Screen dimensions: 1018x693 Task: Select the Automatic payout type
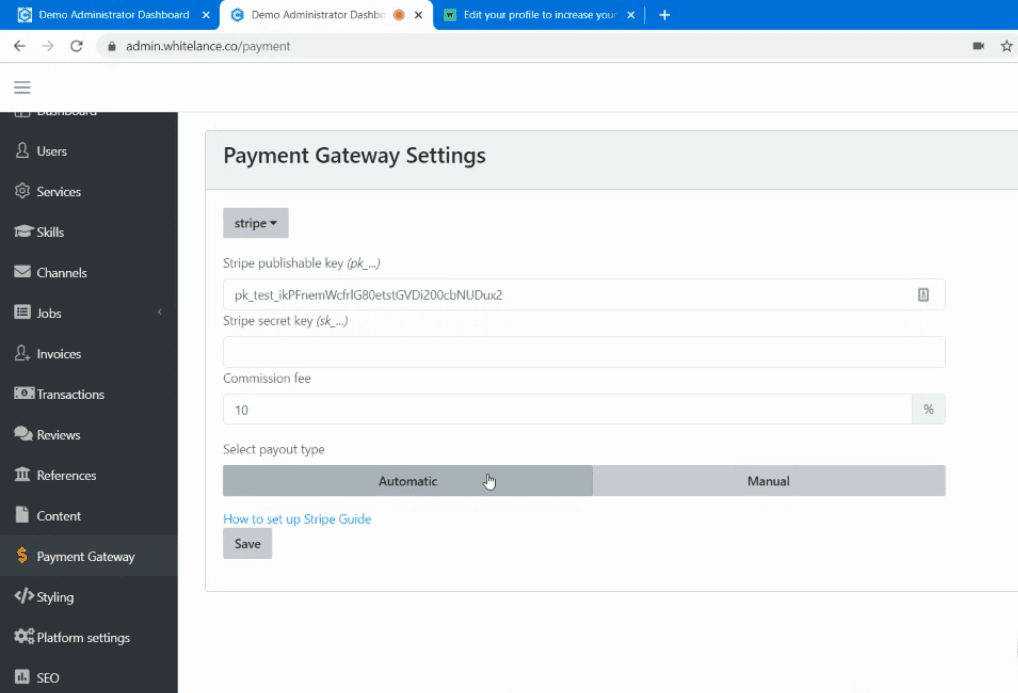408,481
